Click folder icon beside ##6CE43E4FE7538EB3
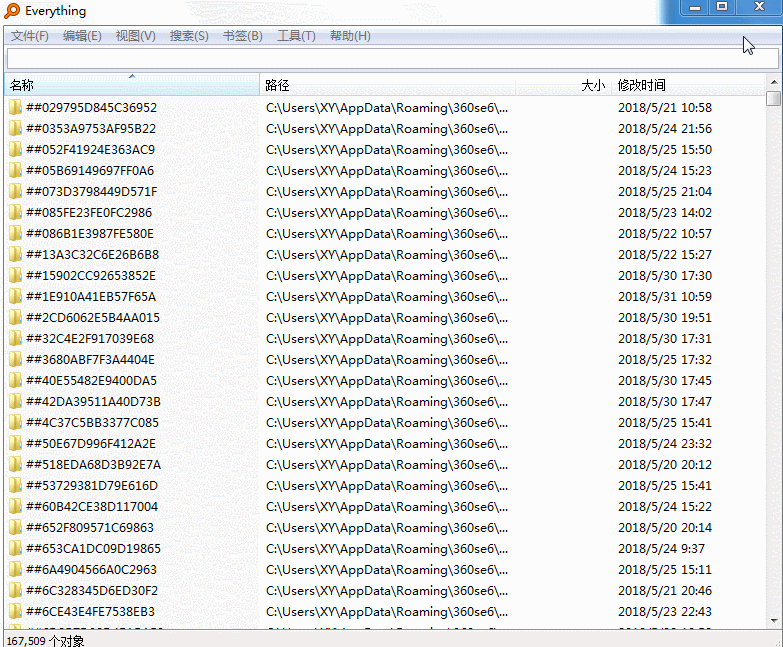Image resolution: width=783 pixels, height=647 pixels. coord(16,612)
